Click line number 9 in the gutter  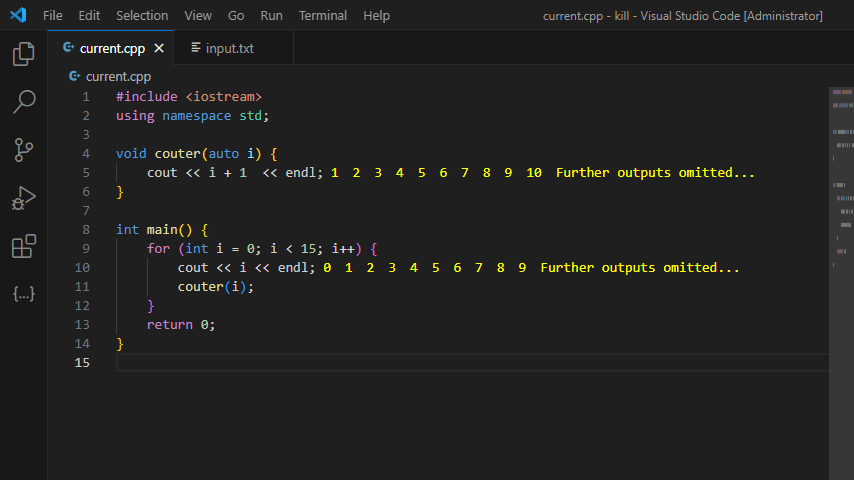(86, 248)
